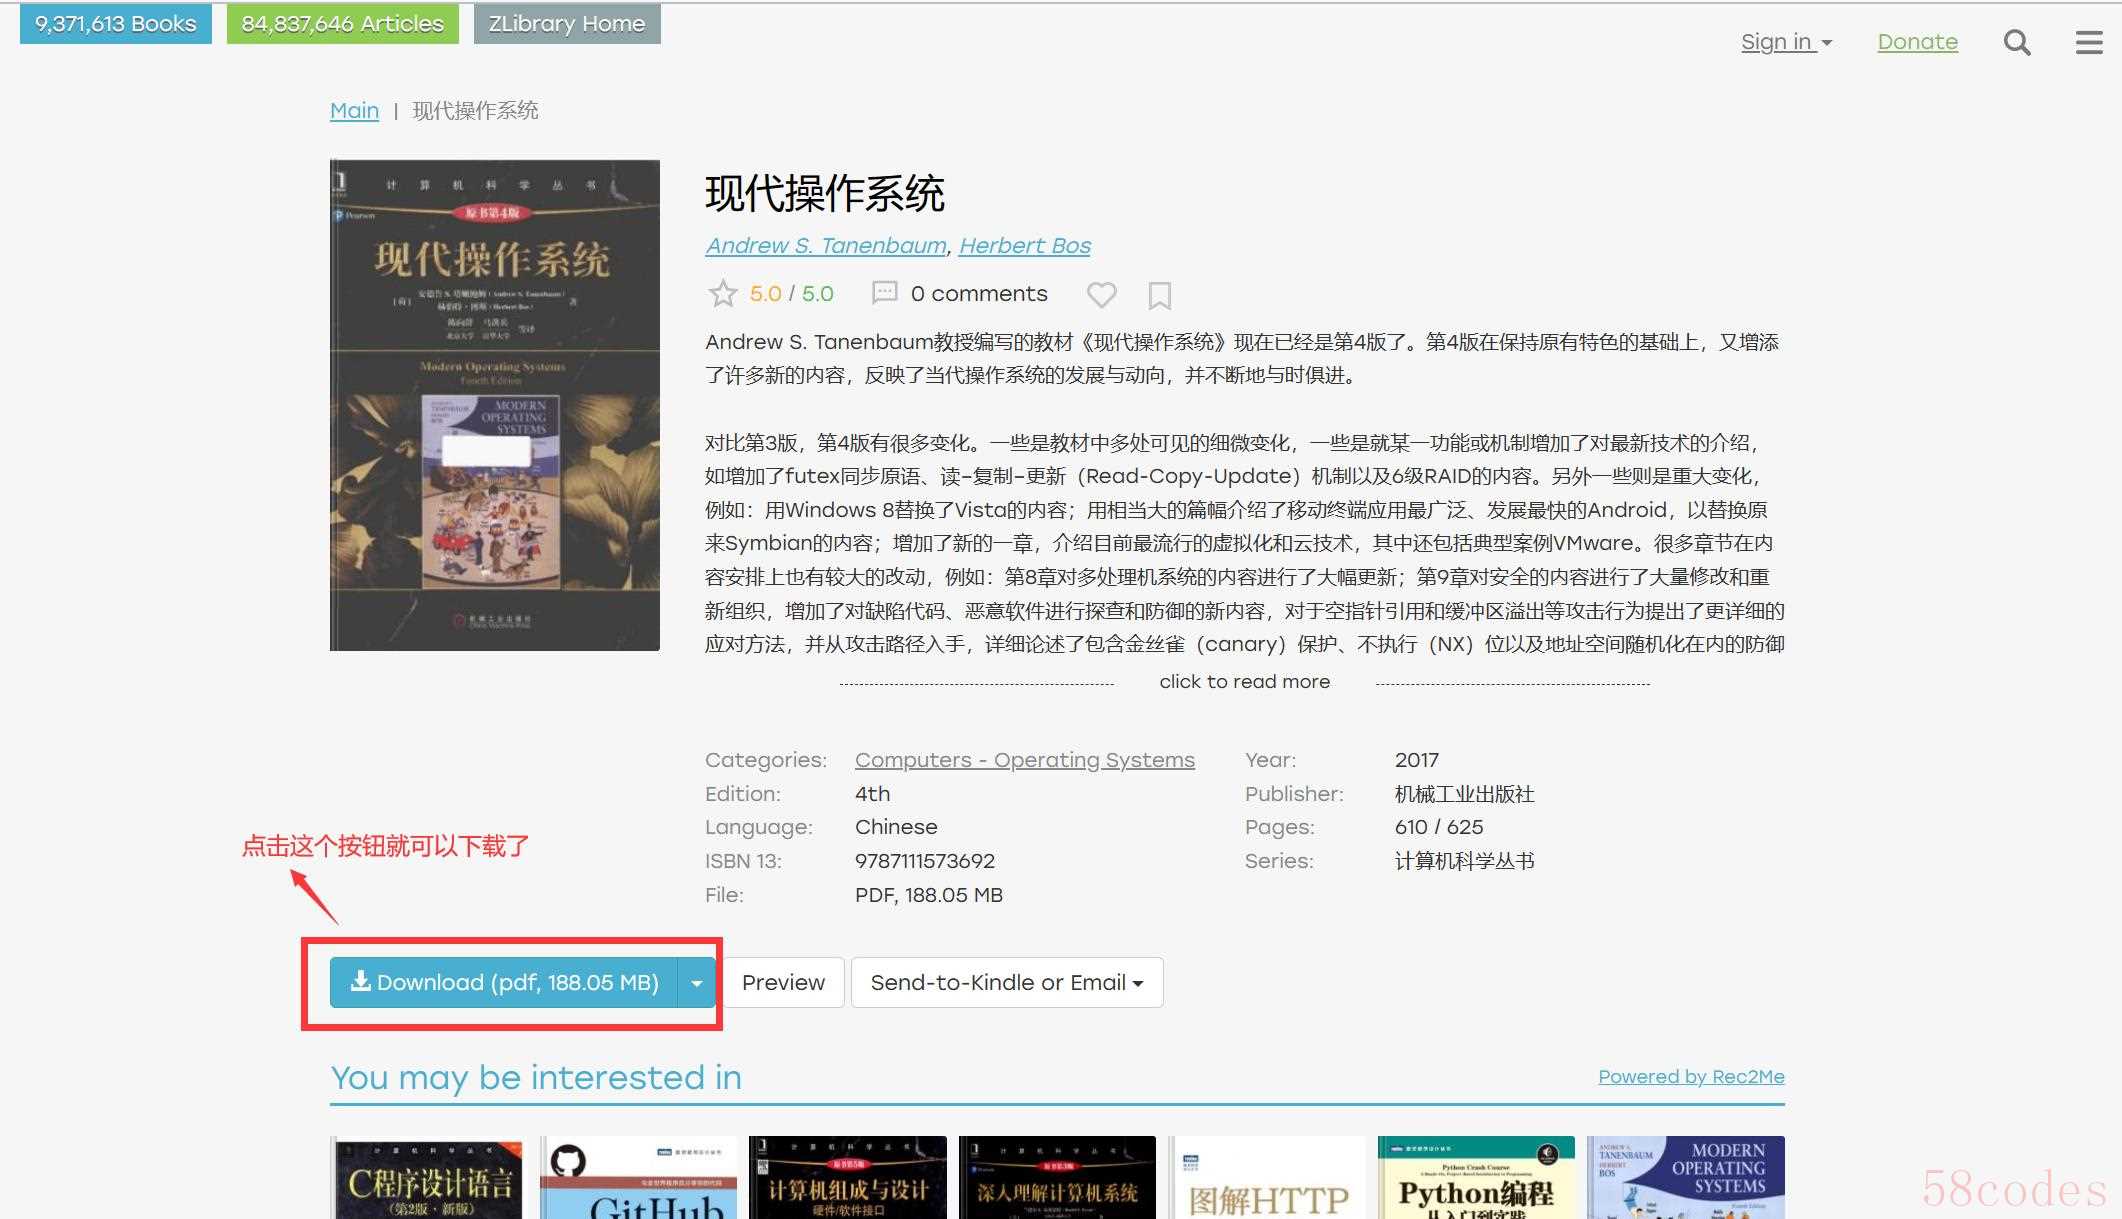
Task: Click the Preview button
Action: coord(783,982)
